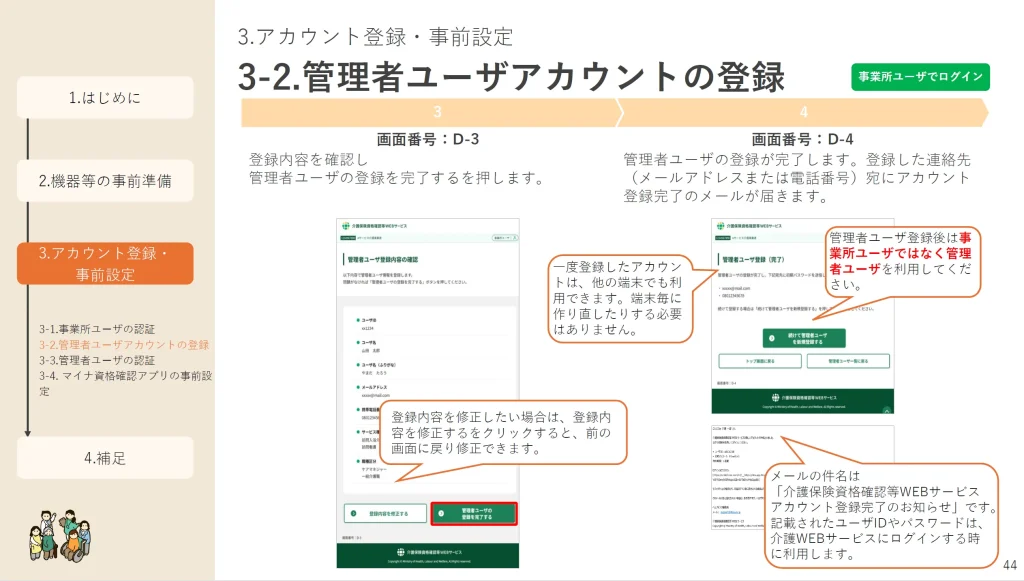The height and width of the screenshot is (581, 1024).
Task: Open 3-1.事業所ユーザの認証 subsection
Action: tap(97, 329)
